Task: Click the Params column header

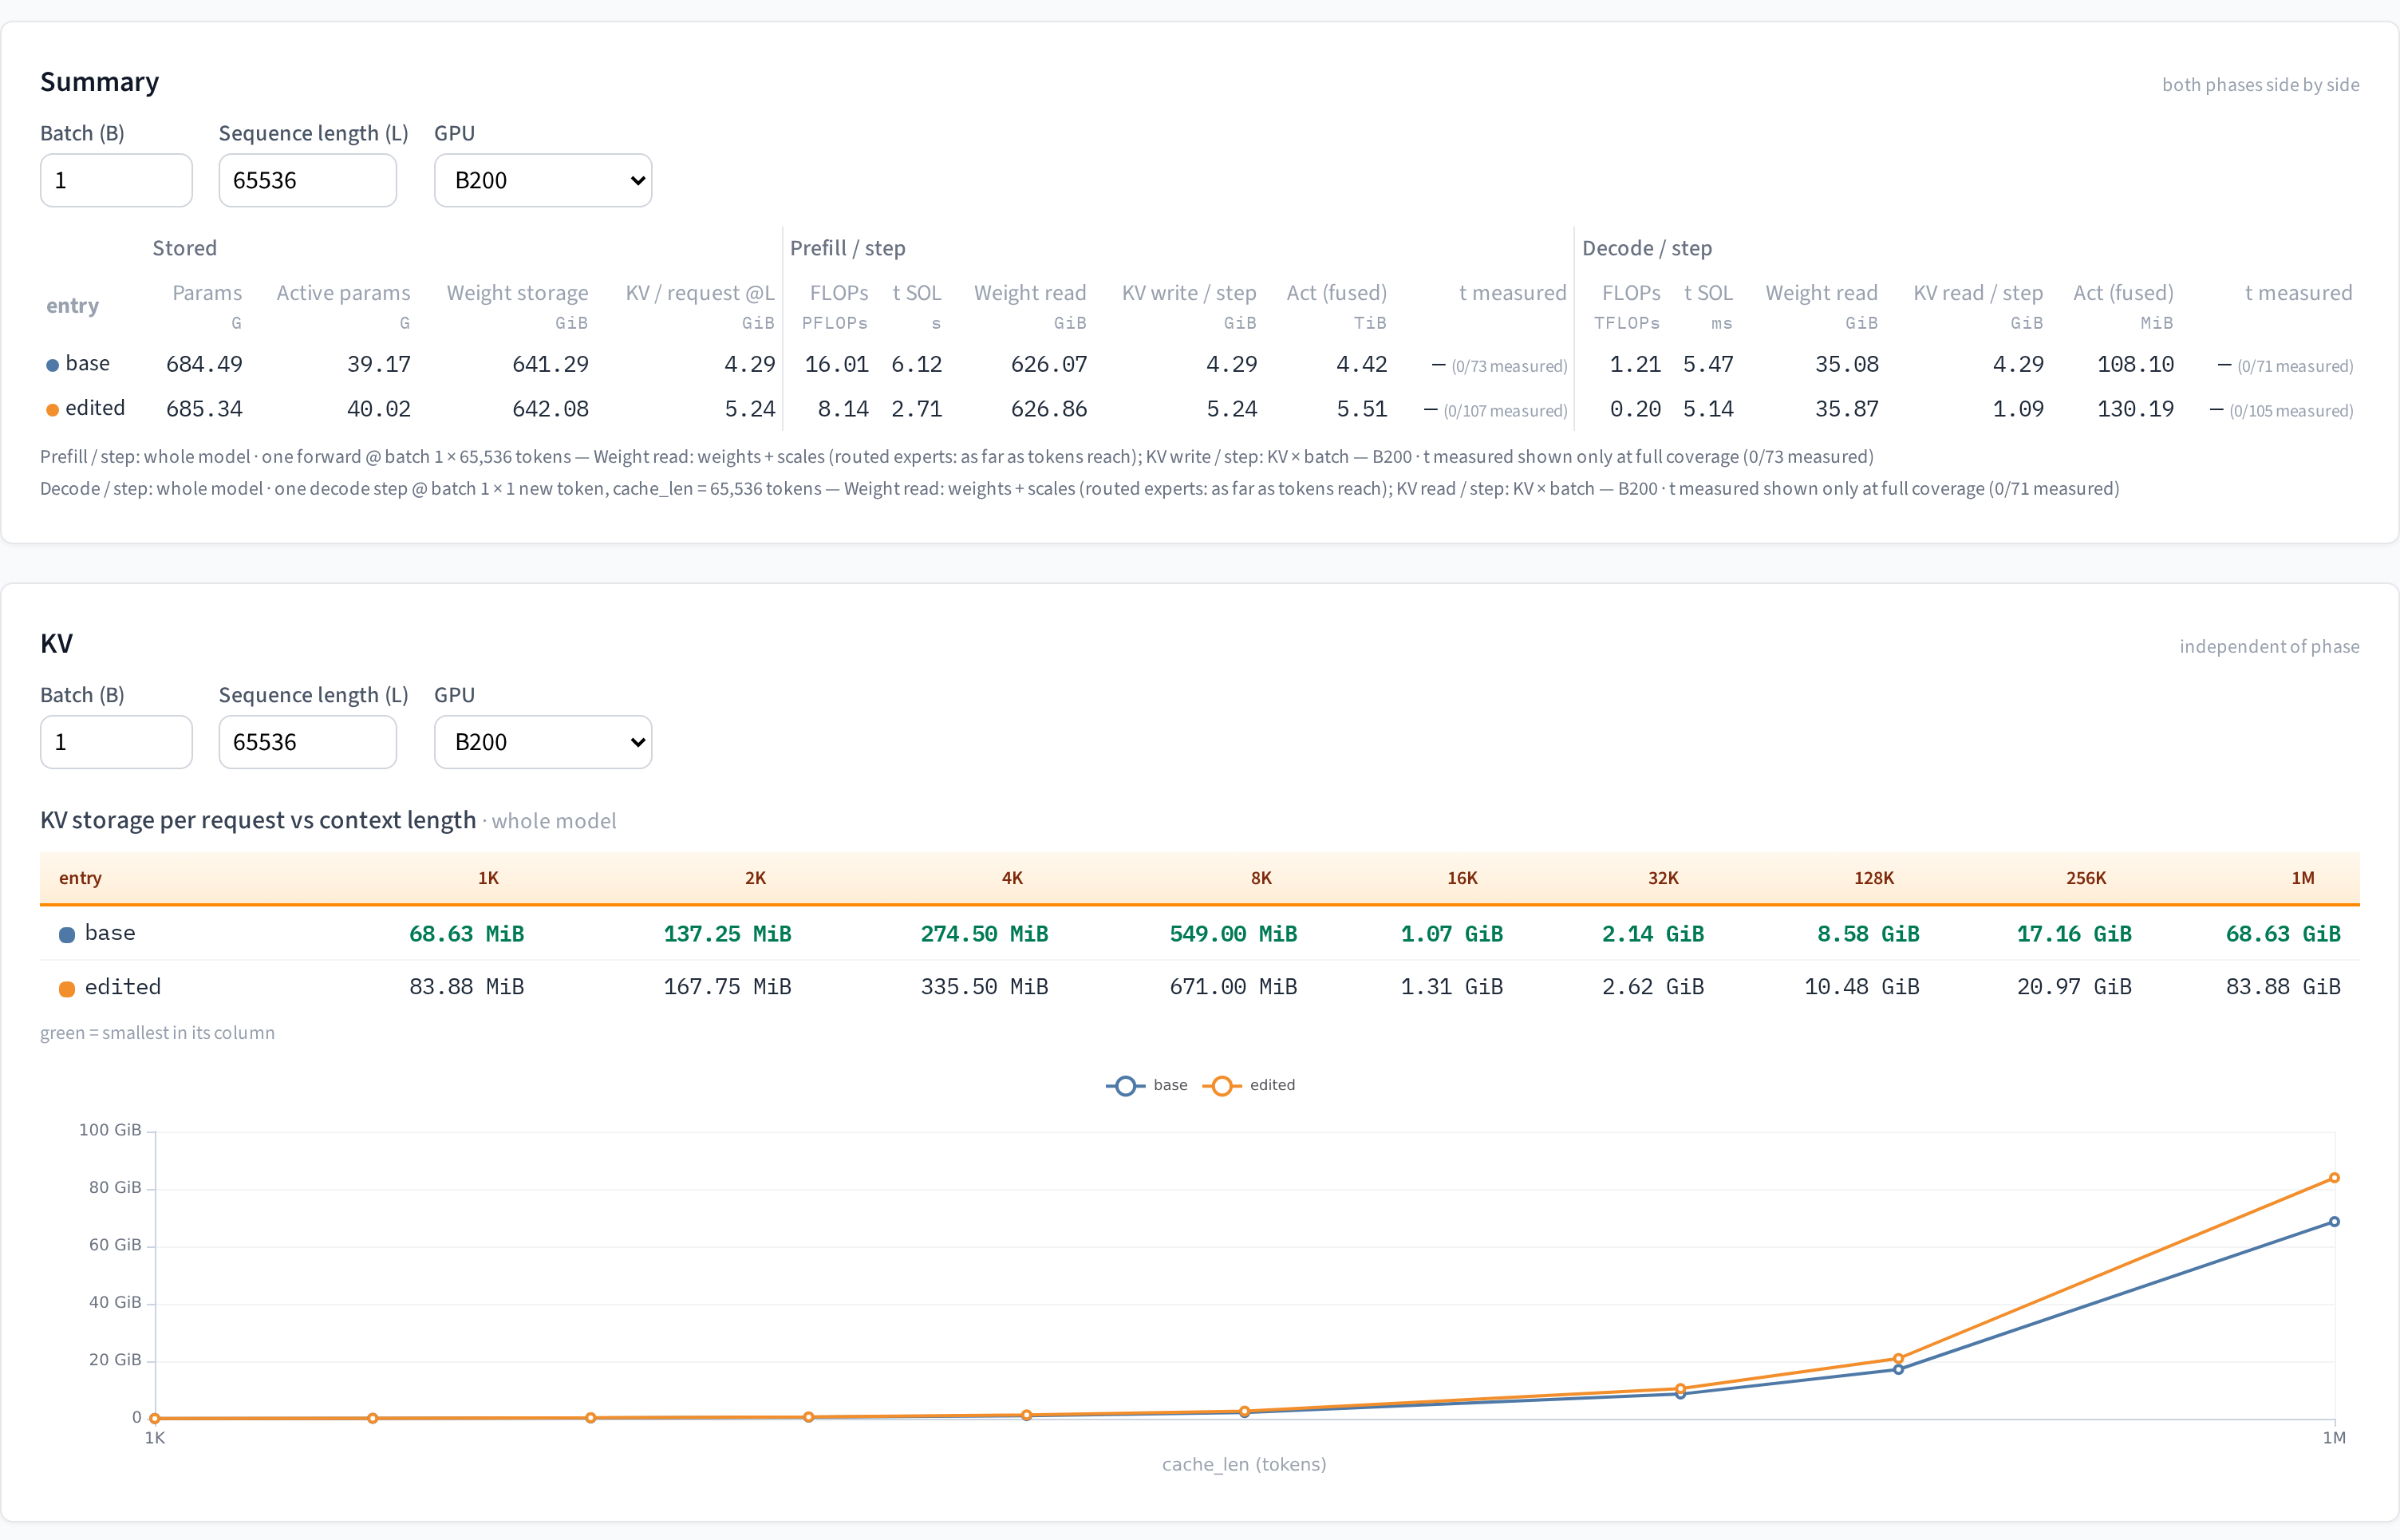Action: click(x=207, y=293)
